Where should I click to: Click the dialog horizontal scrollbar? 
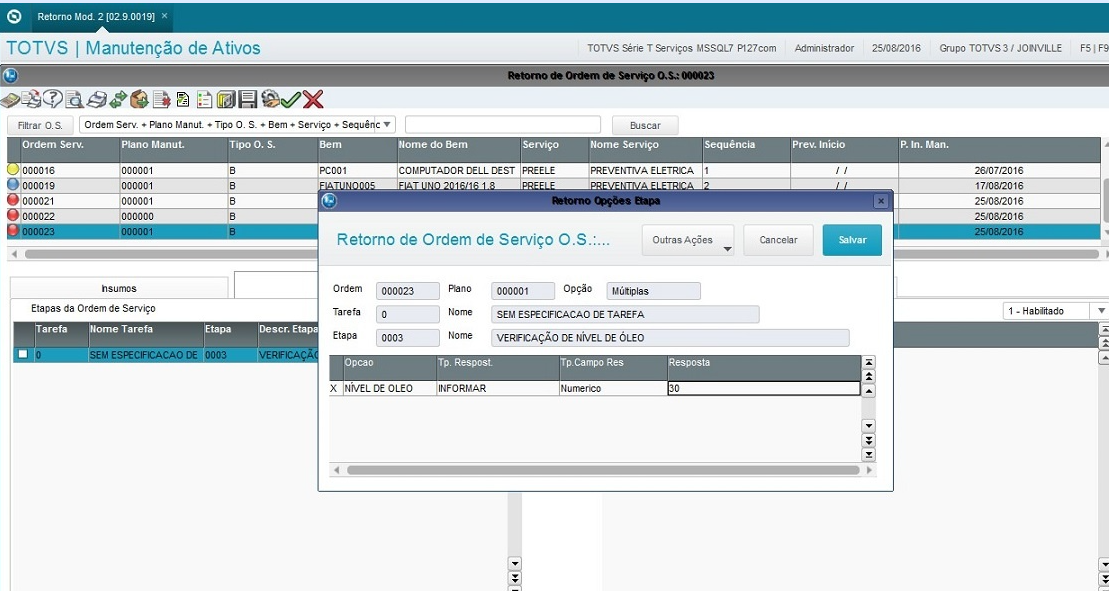pyautogui.click(x=603, y=470)
